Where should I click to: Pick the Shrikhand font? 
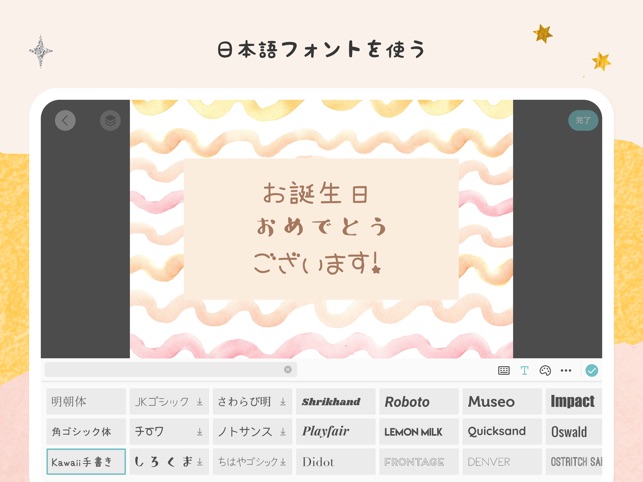[335, 402]
